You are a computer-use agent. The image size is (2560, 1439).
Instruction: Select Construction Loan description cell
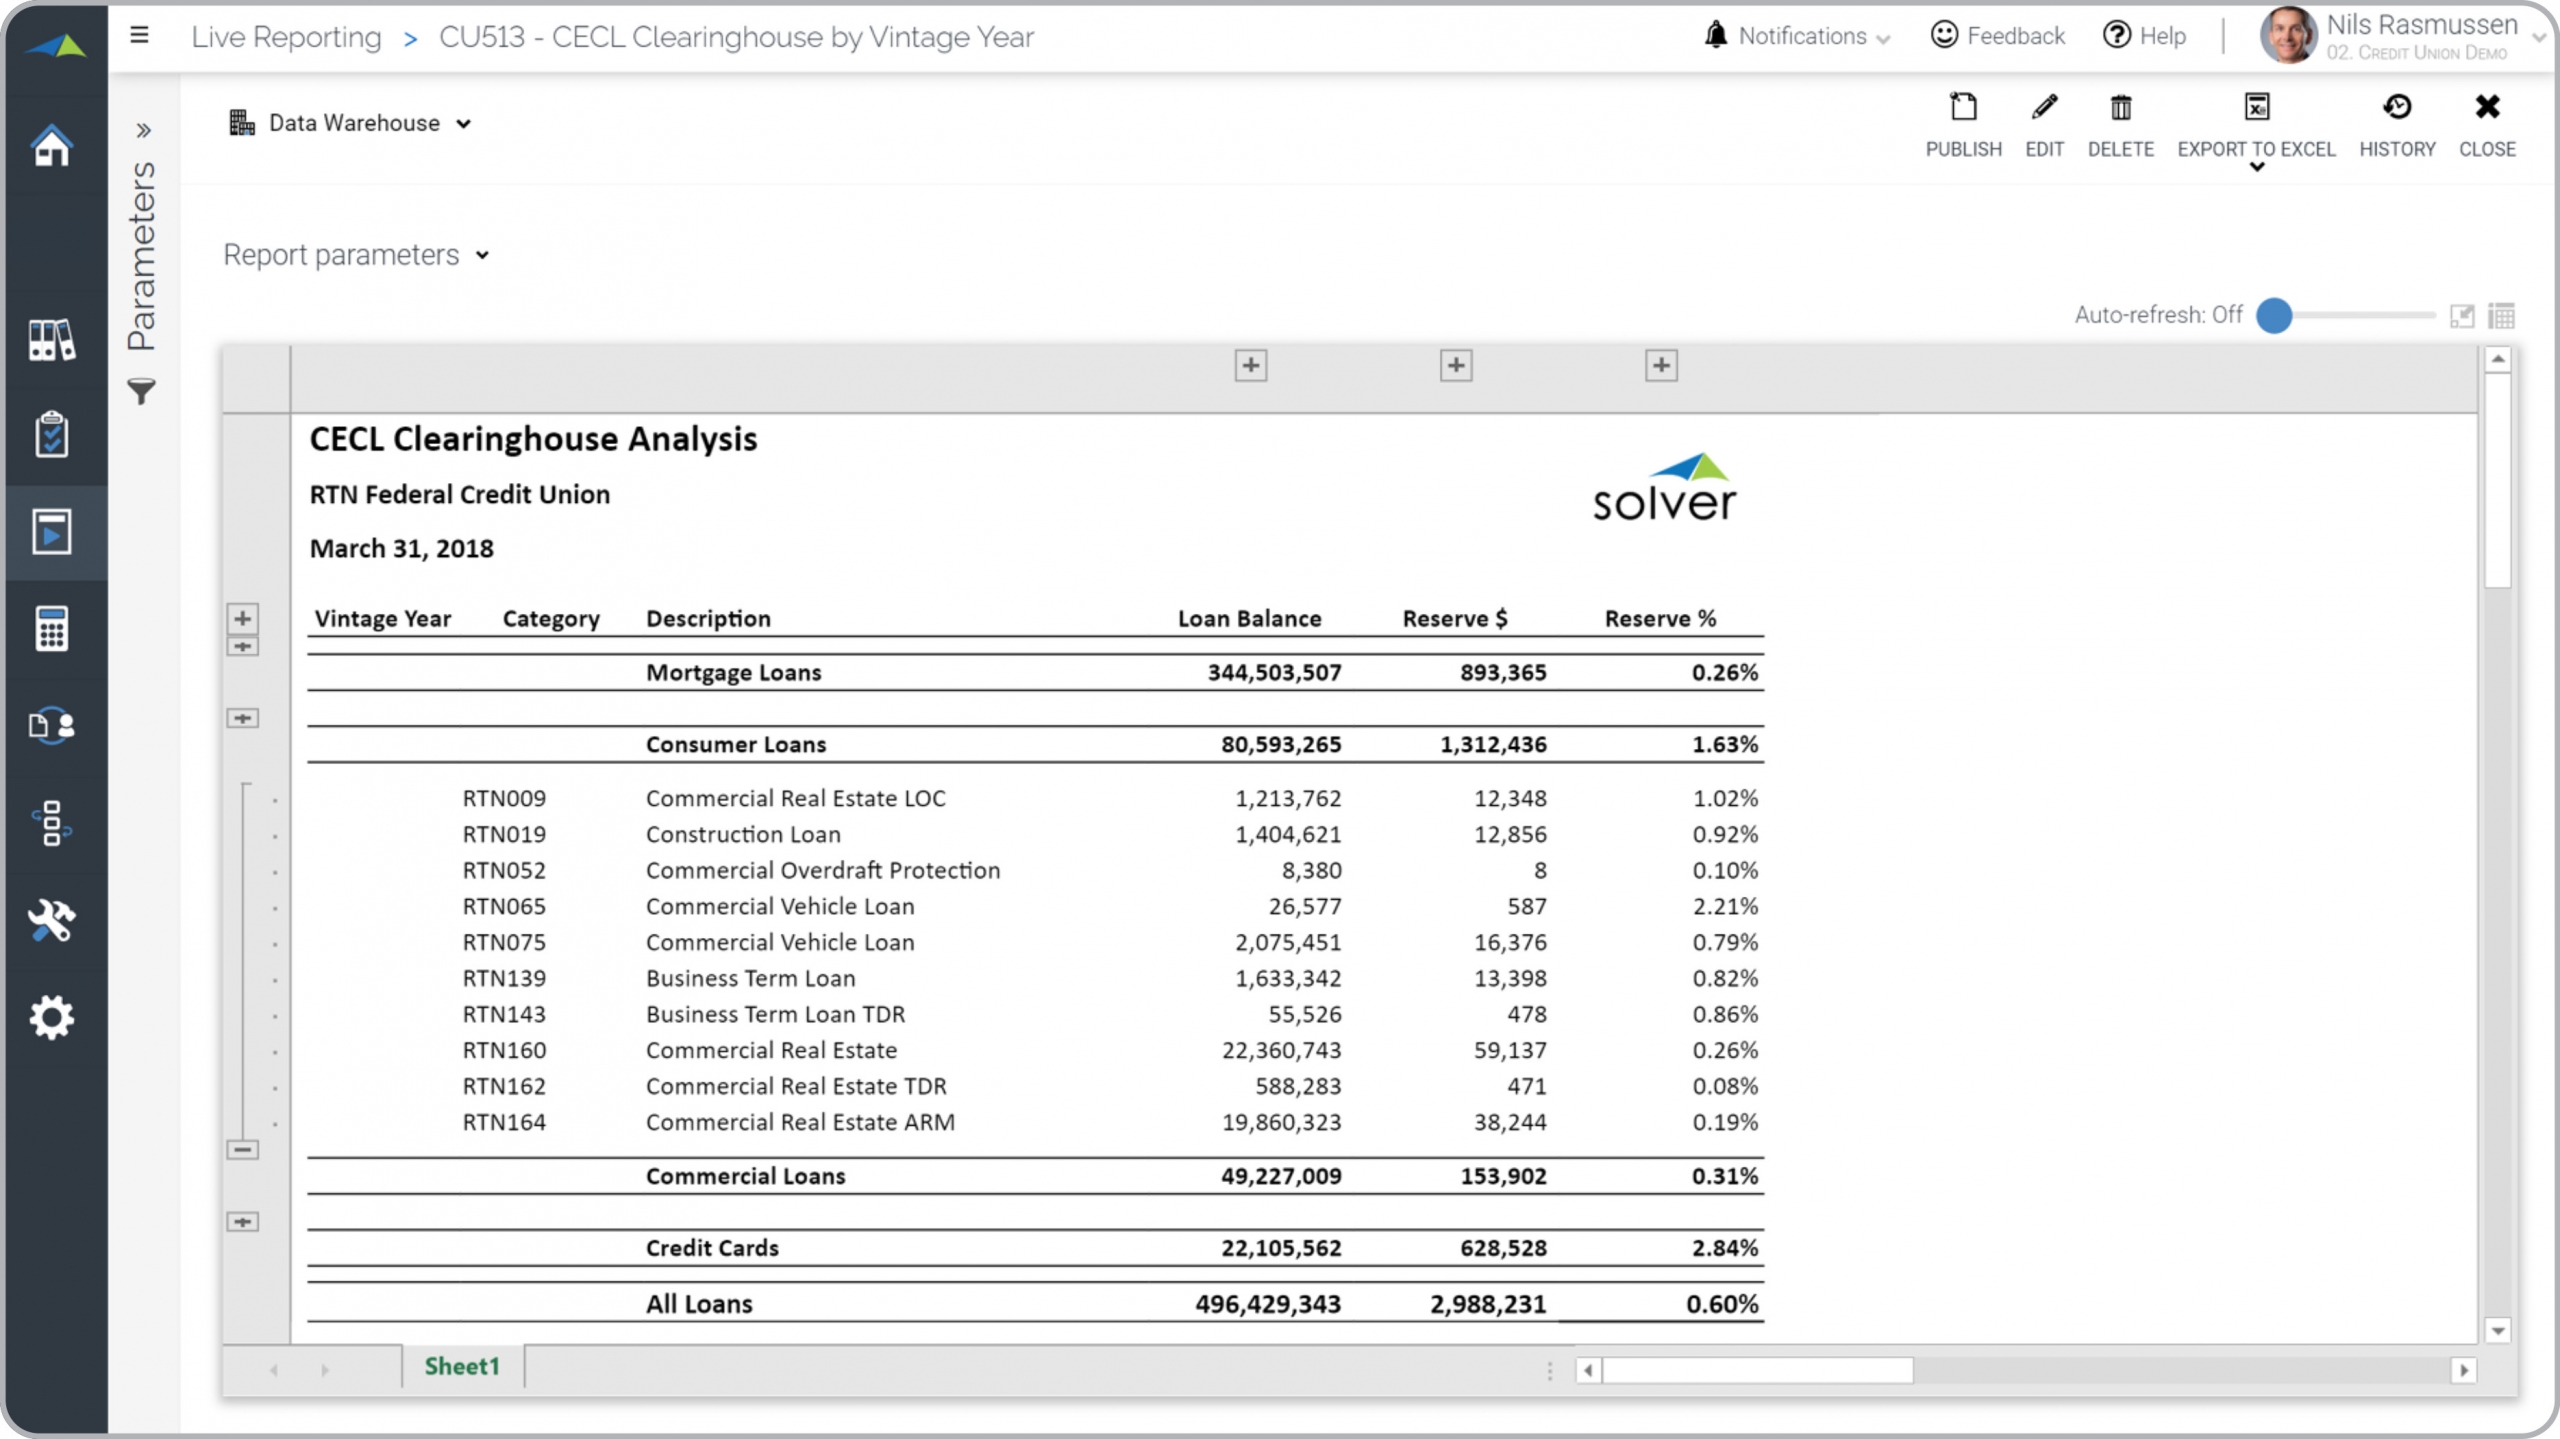(743, 834)
